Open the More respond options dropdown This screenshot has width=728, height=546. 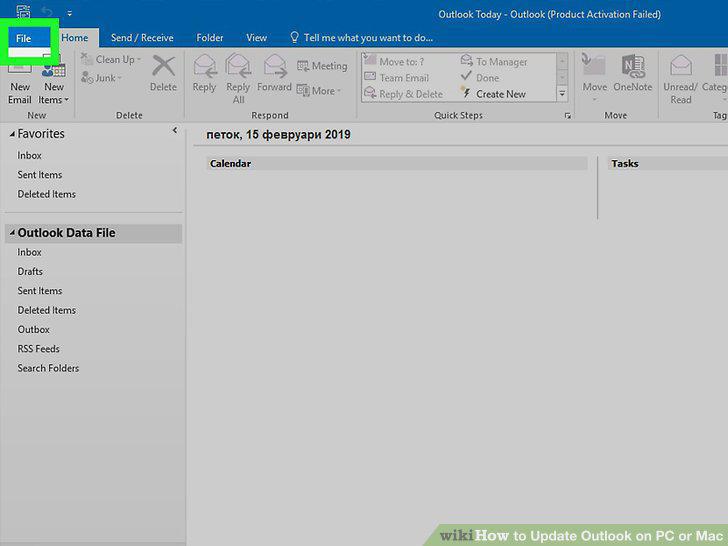319,91
